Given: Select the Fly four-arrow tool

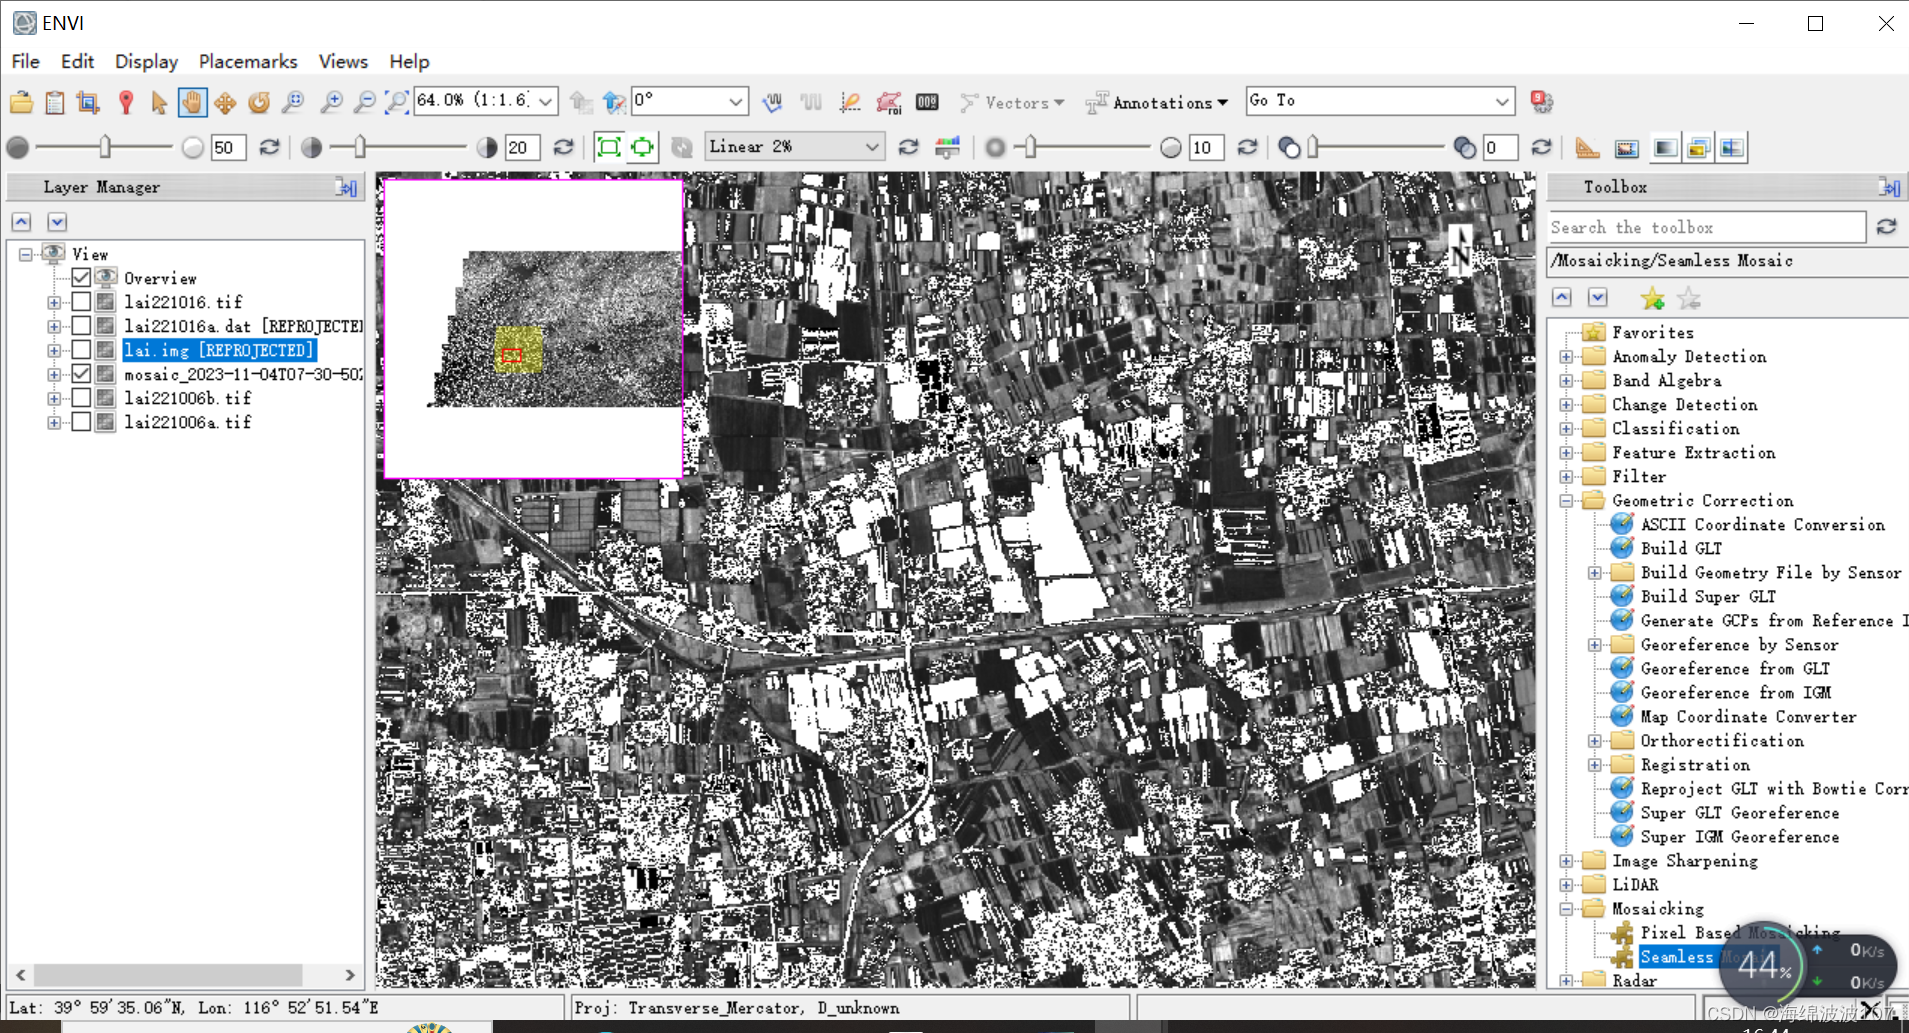Looking at the screenshot, I should coord(225,102).
